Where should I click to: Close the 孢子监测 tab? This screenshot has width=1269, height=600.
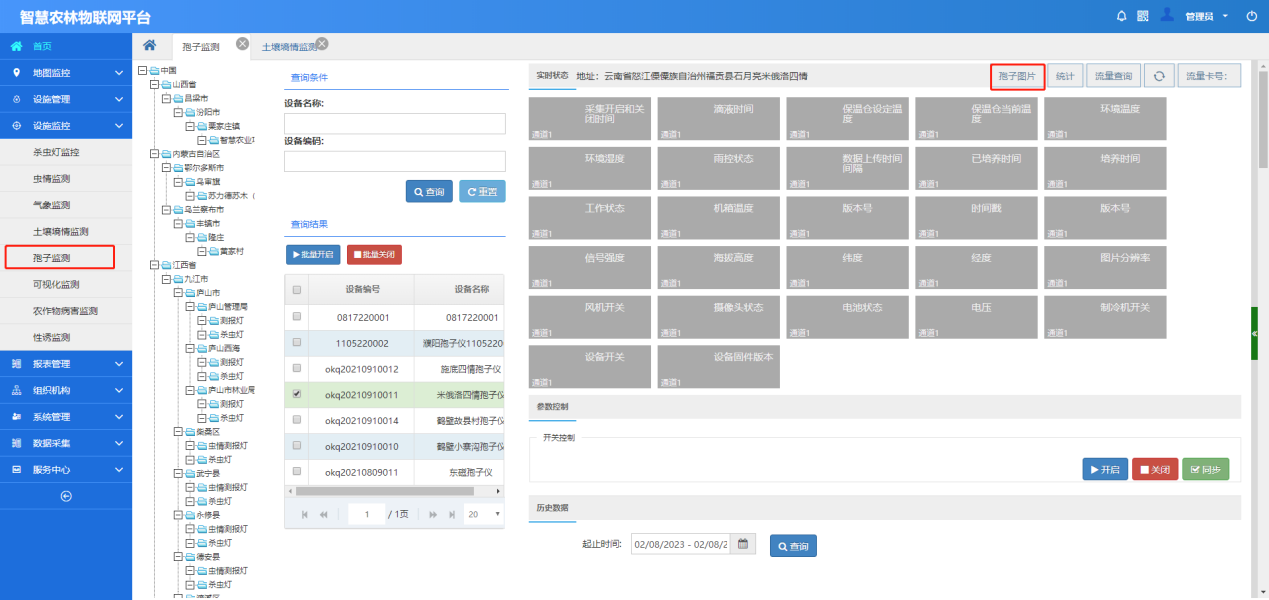(242, 43)
